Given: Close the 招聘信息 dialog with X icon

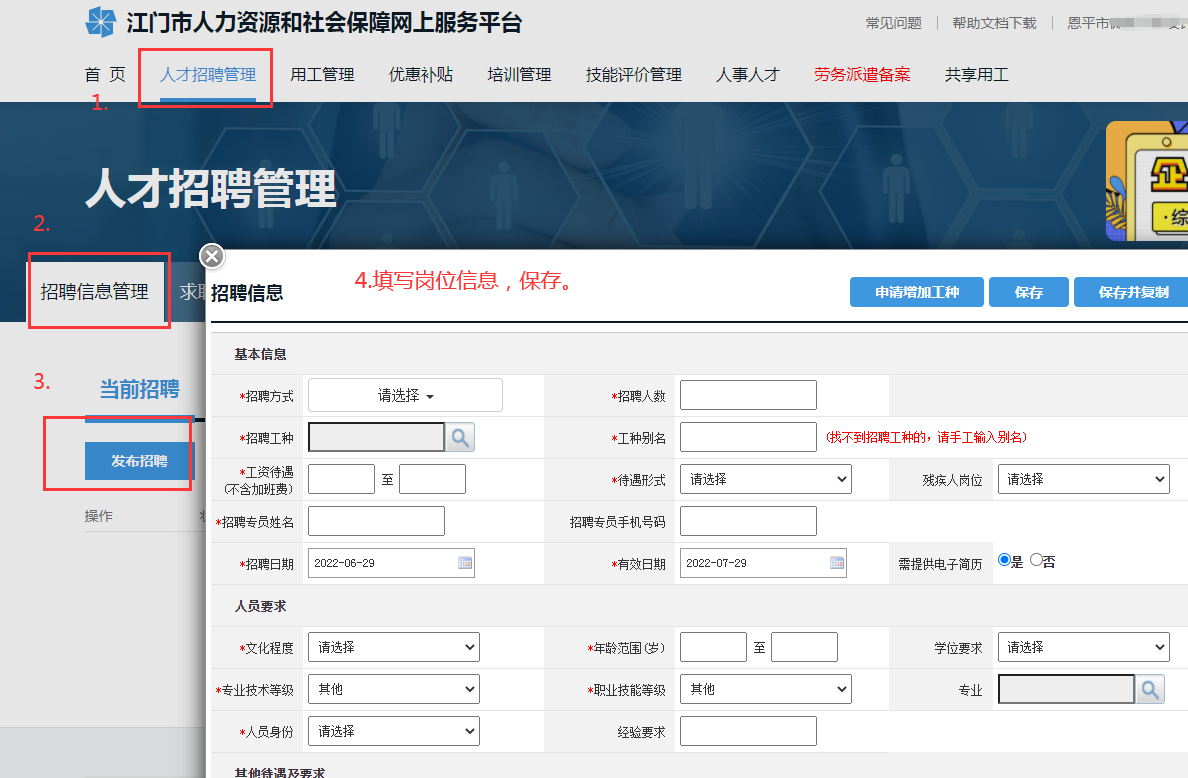Looking at the screenshot, I should coord(212,257).
